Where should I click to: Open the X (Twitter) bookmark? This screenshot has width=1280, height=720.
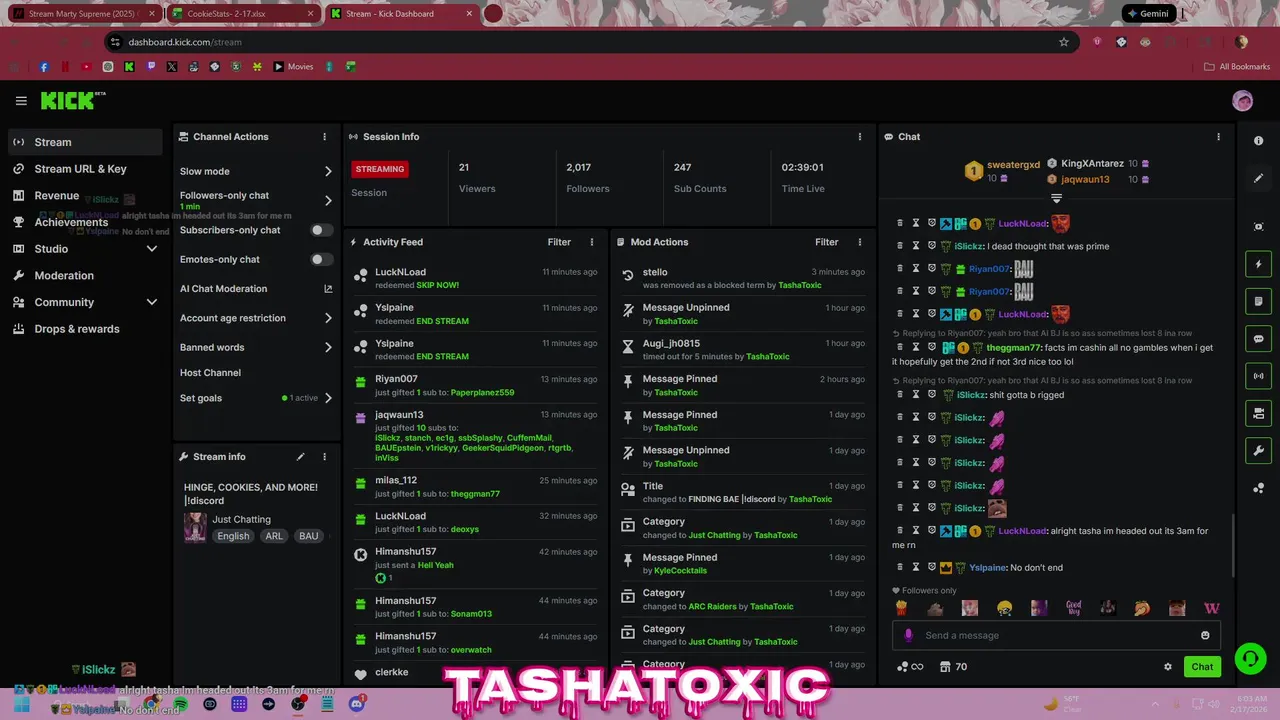[x=172, y=67]
